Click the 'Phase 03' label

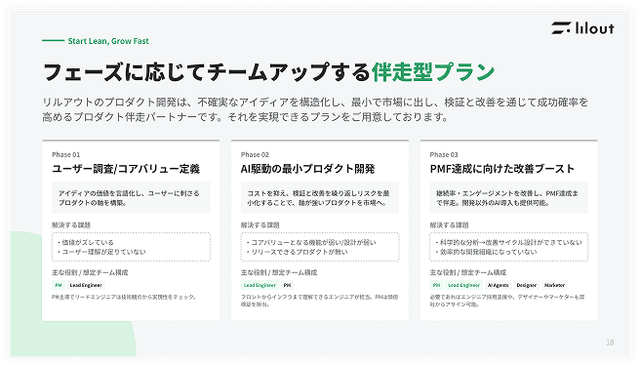tap(444, 154)
